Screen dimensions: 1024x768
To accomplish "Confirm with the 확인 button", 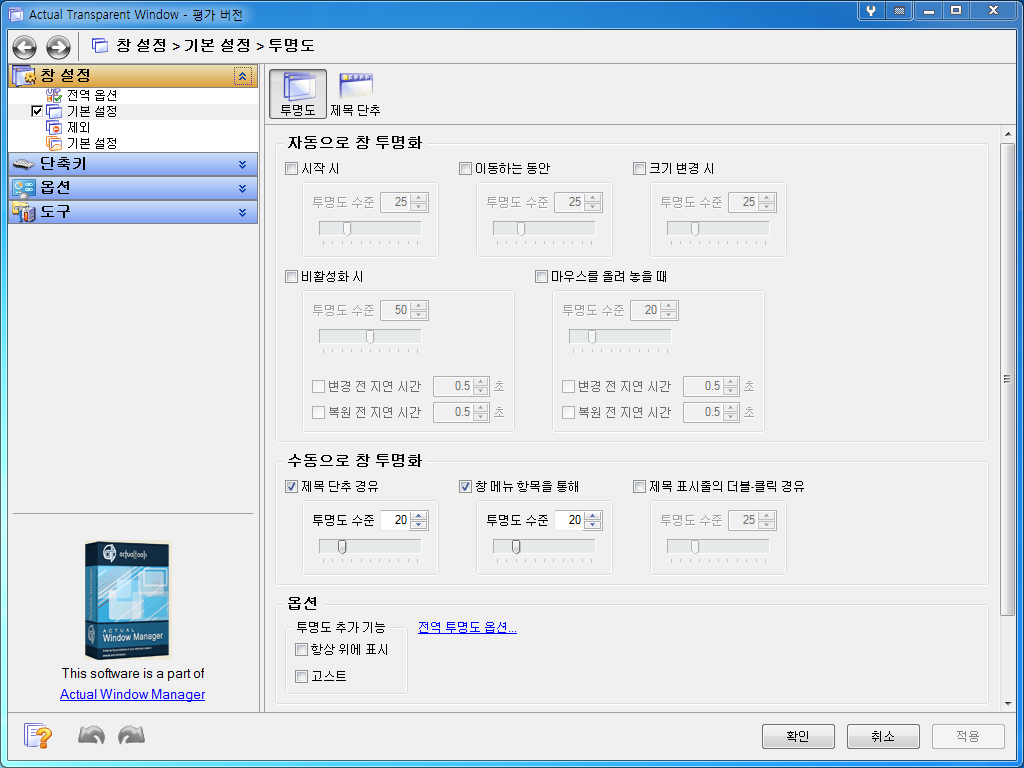I will [798, 737].
